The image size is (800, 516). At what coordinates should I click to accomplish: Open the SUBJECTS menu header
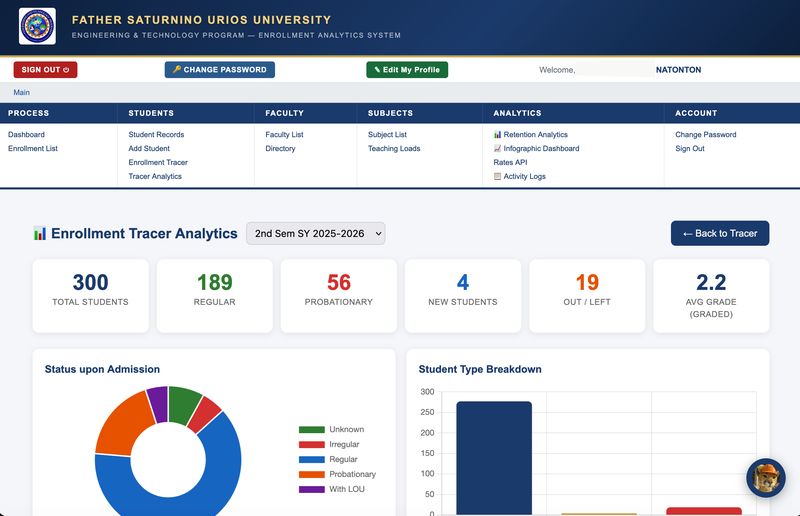tap(390, 113)
